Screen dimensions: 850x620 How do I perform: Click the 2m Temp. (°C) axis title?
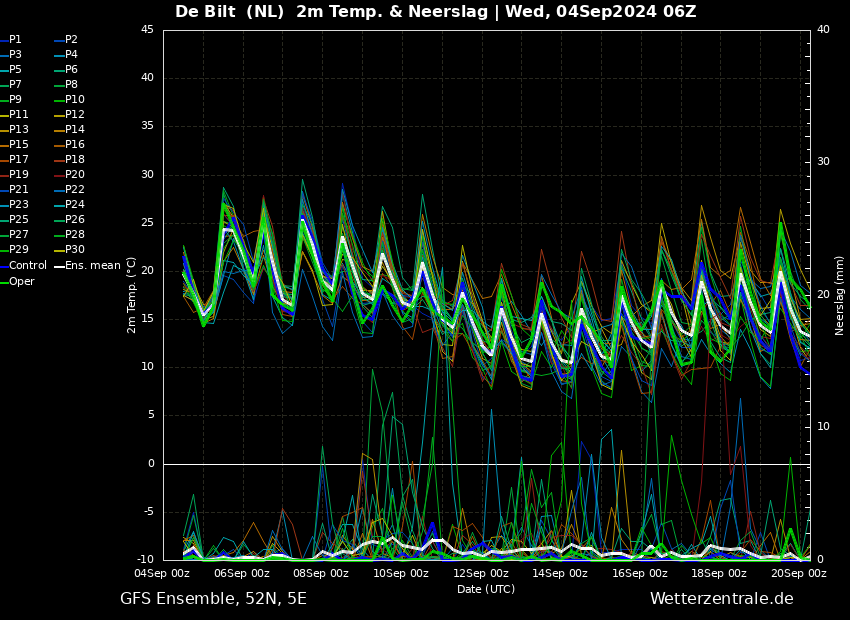132,295
